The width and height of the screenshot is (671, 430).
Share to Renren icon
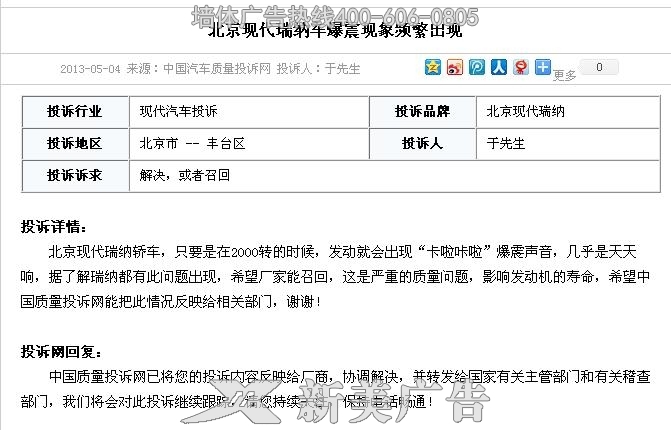point(499,67)
